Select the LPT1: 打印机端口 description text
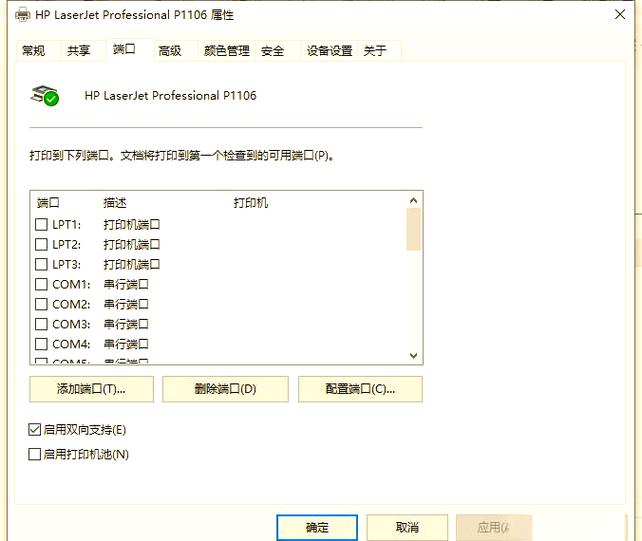The height and width of the screenshot is (541, 642). tap(131, 224)
